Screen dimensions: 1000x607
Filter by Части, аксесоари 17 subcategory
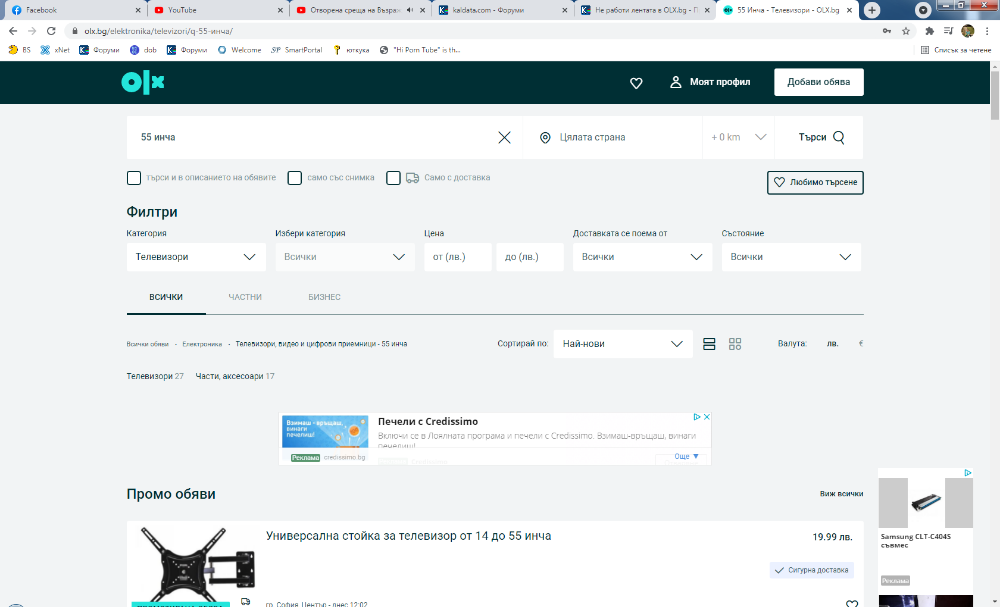pyautogui.click(x=235, y=376)
